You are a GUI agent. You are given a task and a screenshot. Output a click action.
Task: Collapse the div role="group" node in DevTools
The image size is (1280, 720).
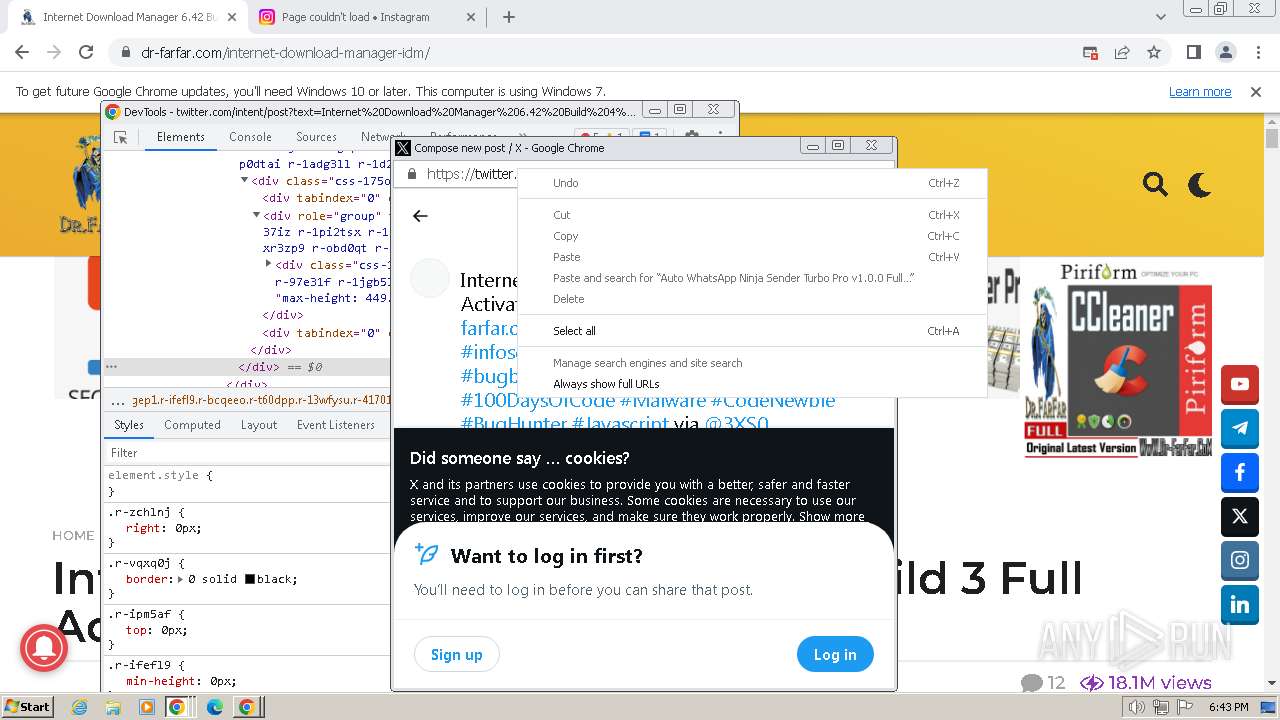pyautogui.click(x=256, y=215)
